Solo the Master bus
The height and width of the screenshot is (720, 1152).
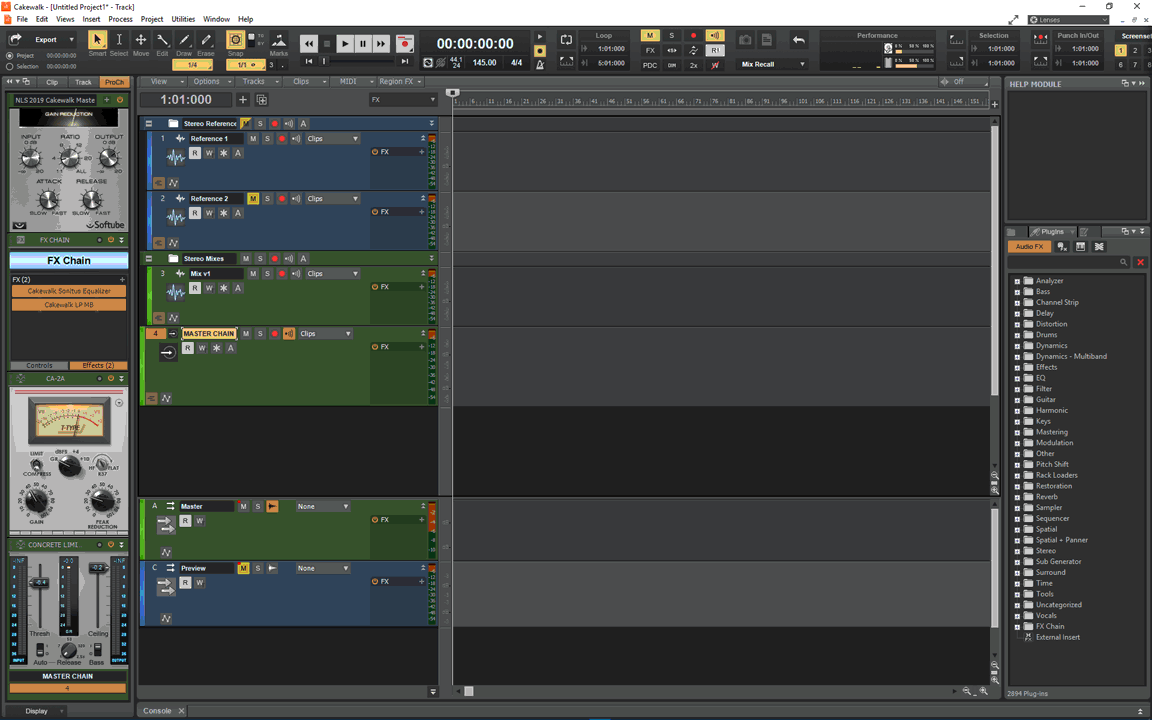click(x=258, y=506)
